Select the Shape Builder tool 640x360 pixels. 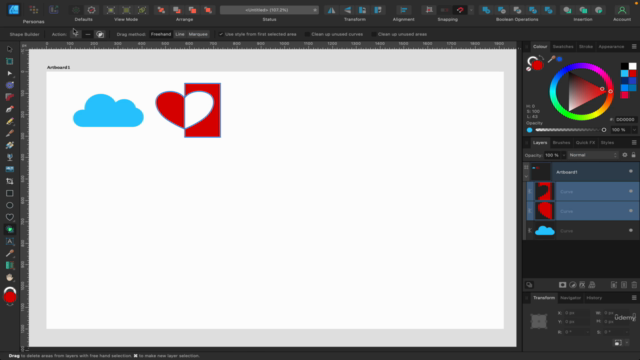click(9, 229)
